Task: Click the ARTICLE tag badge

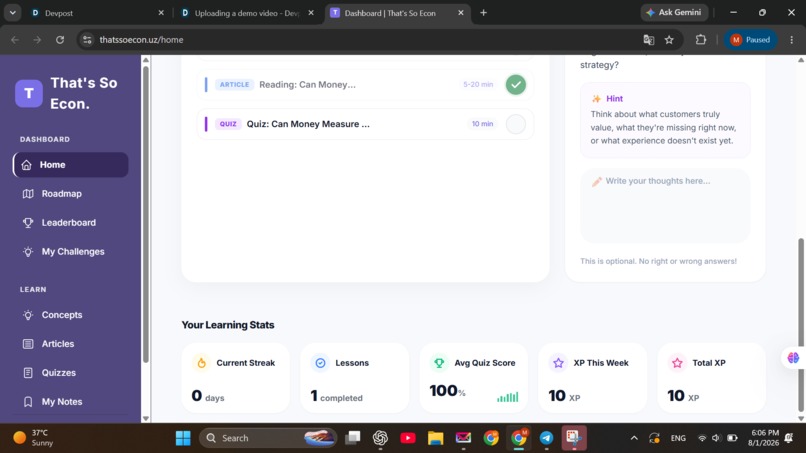Action: point(234,84)
